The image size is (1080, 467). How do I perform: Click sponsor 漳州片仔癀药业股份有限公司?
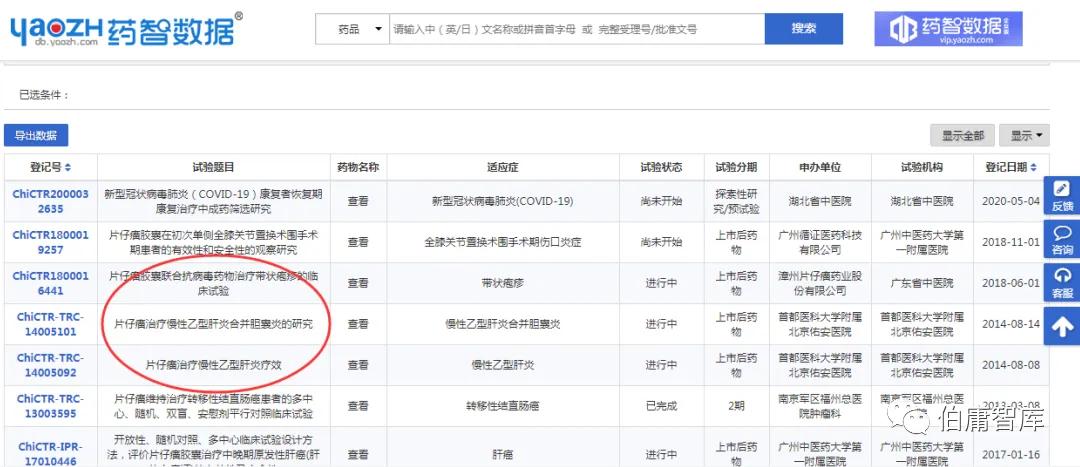[820, 283]
